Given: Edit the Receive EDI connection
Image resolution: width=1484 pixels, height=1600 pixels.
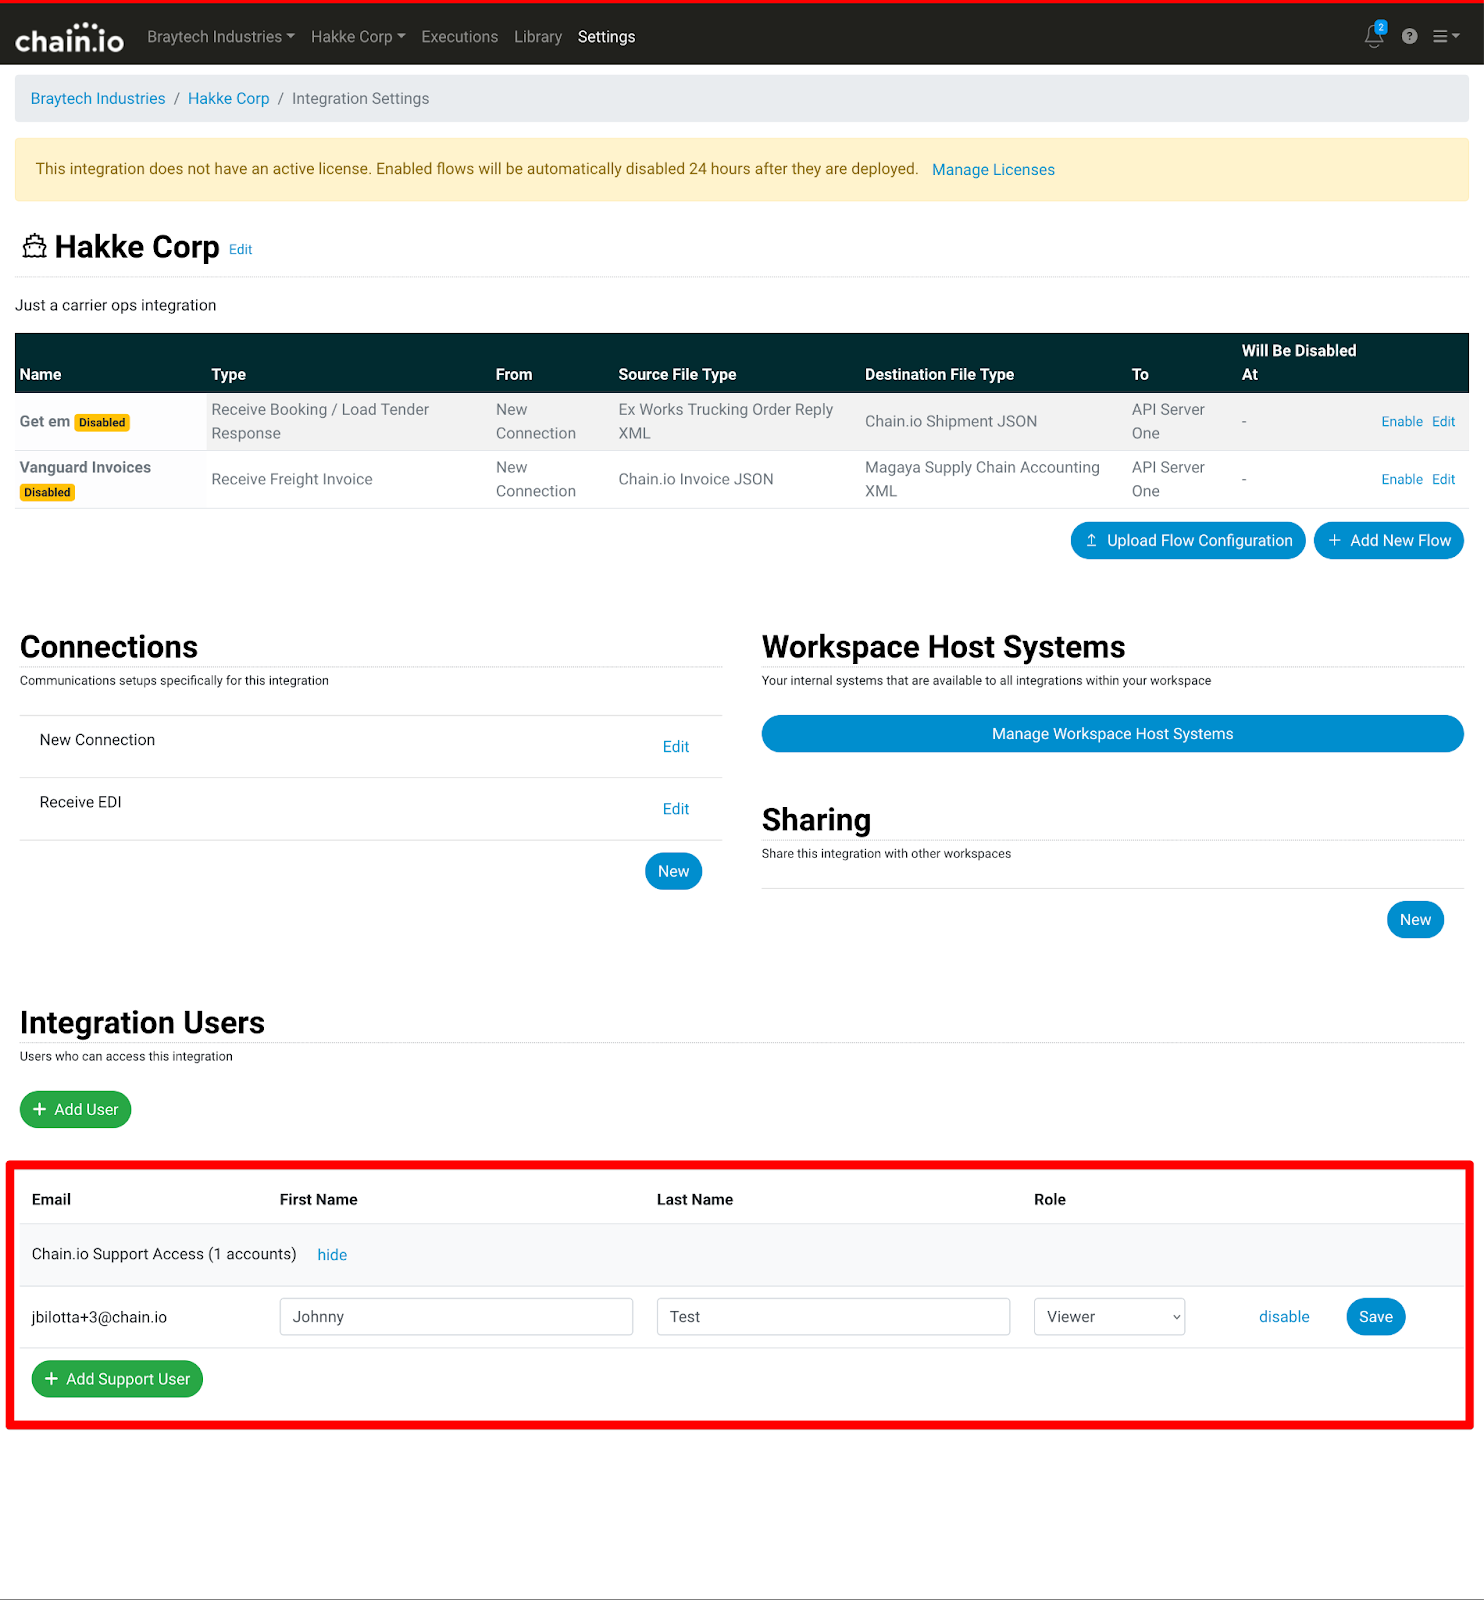Looking at the screenshot, I should coord(676,809).
